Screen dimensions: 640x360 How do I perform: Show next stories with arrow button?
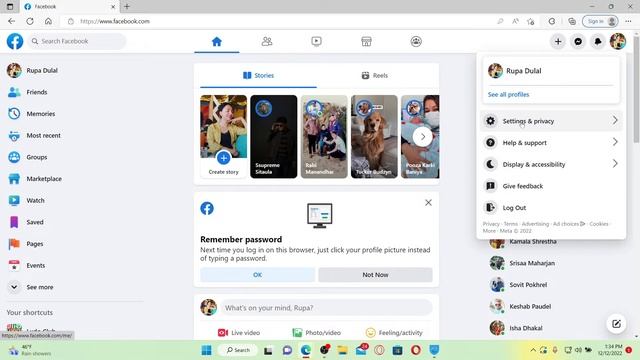point(423,136)
